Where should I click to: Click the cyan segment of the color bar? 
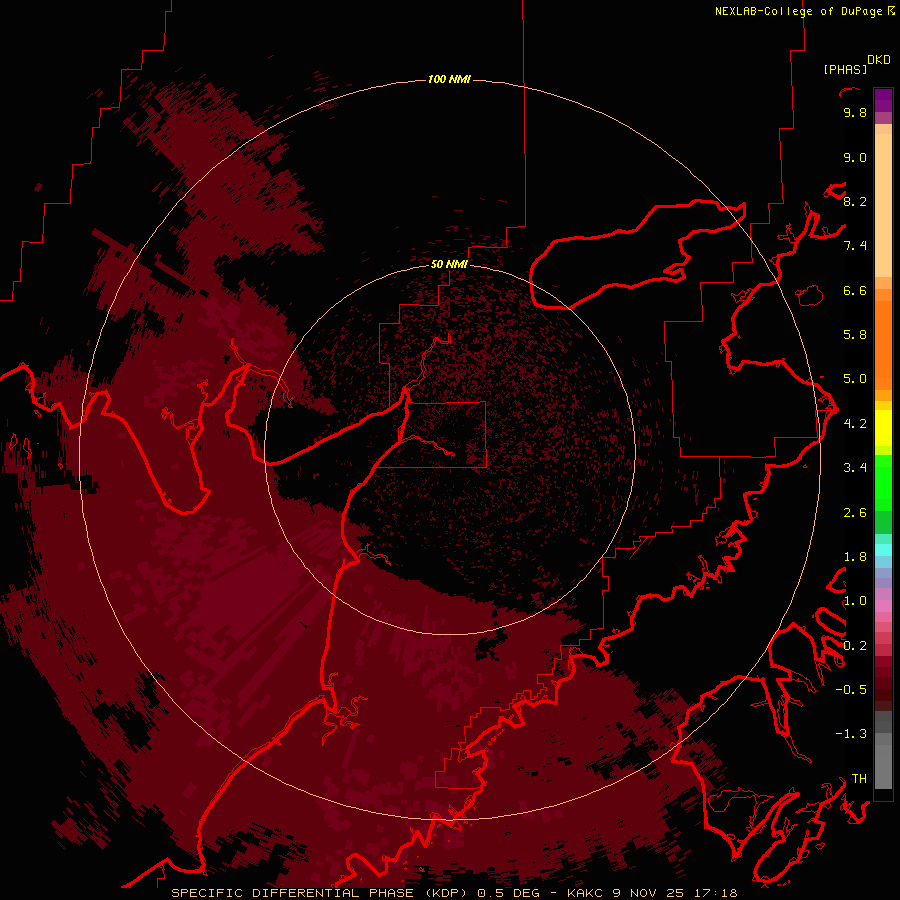pos(883,549)
